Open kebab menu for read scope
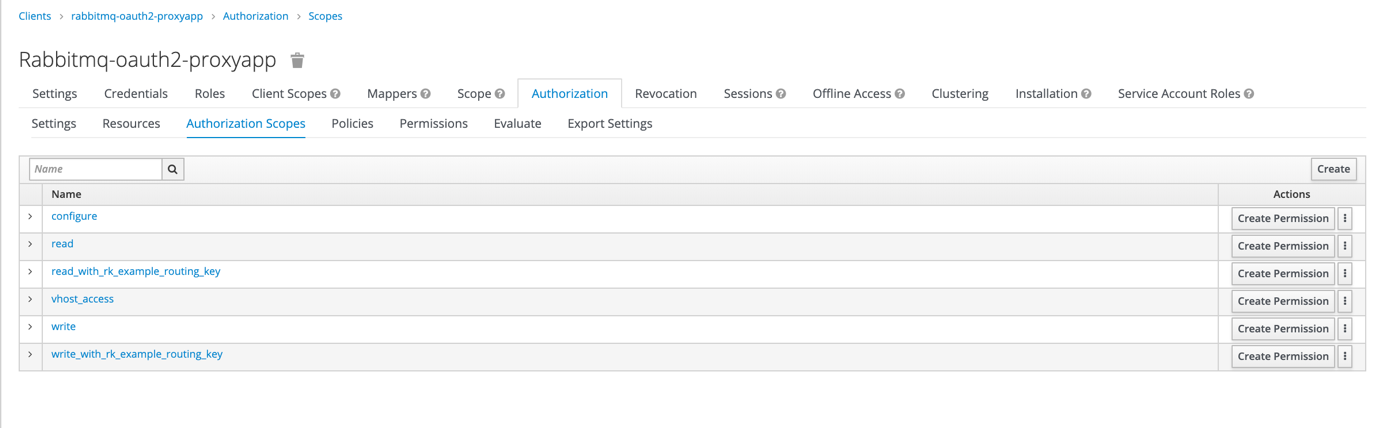The image size is (1378, 428). tap(1345, 246)
